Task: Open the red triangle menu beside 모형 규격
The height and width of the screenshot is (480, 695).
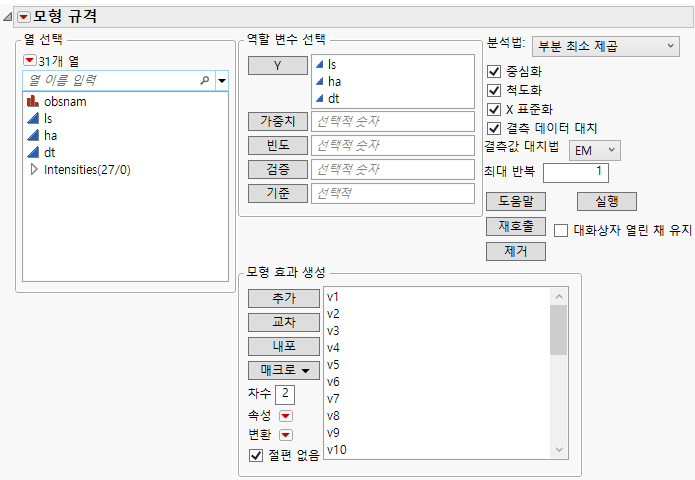Action: click(x=23, y=17)
